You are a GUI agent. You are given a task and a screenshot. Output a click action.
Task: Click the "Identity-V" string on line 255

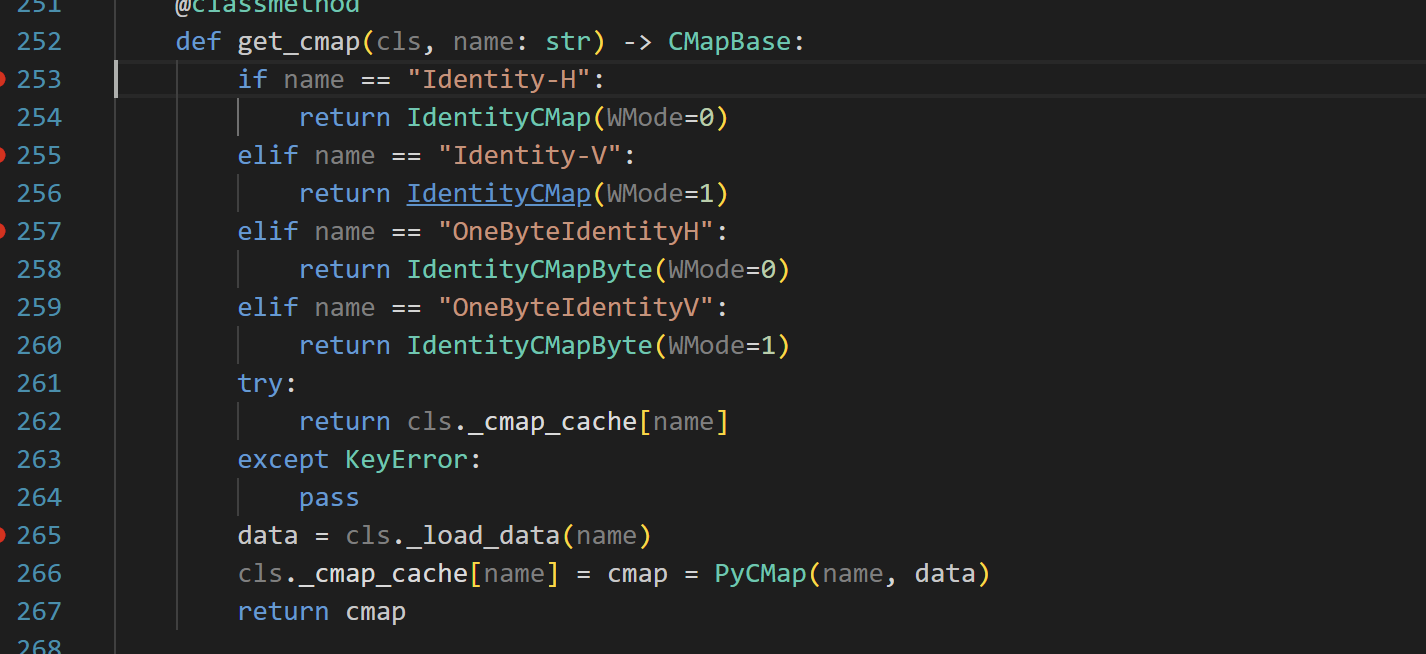pyautogui.click(x=537, y=156)
